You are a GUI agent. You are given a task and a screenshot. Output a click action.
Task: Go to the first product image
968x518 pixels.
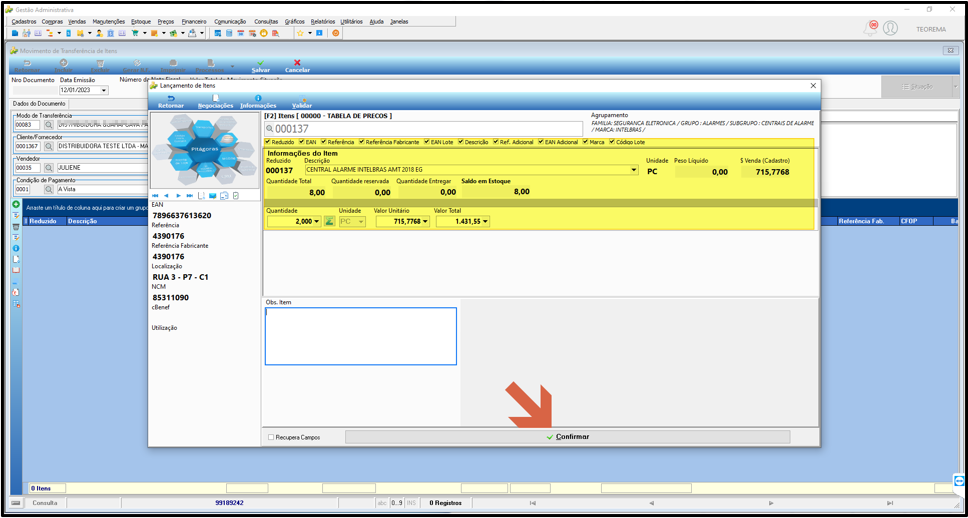[156, 196]
